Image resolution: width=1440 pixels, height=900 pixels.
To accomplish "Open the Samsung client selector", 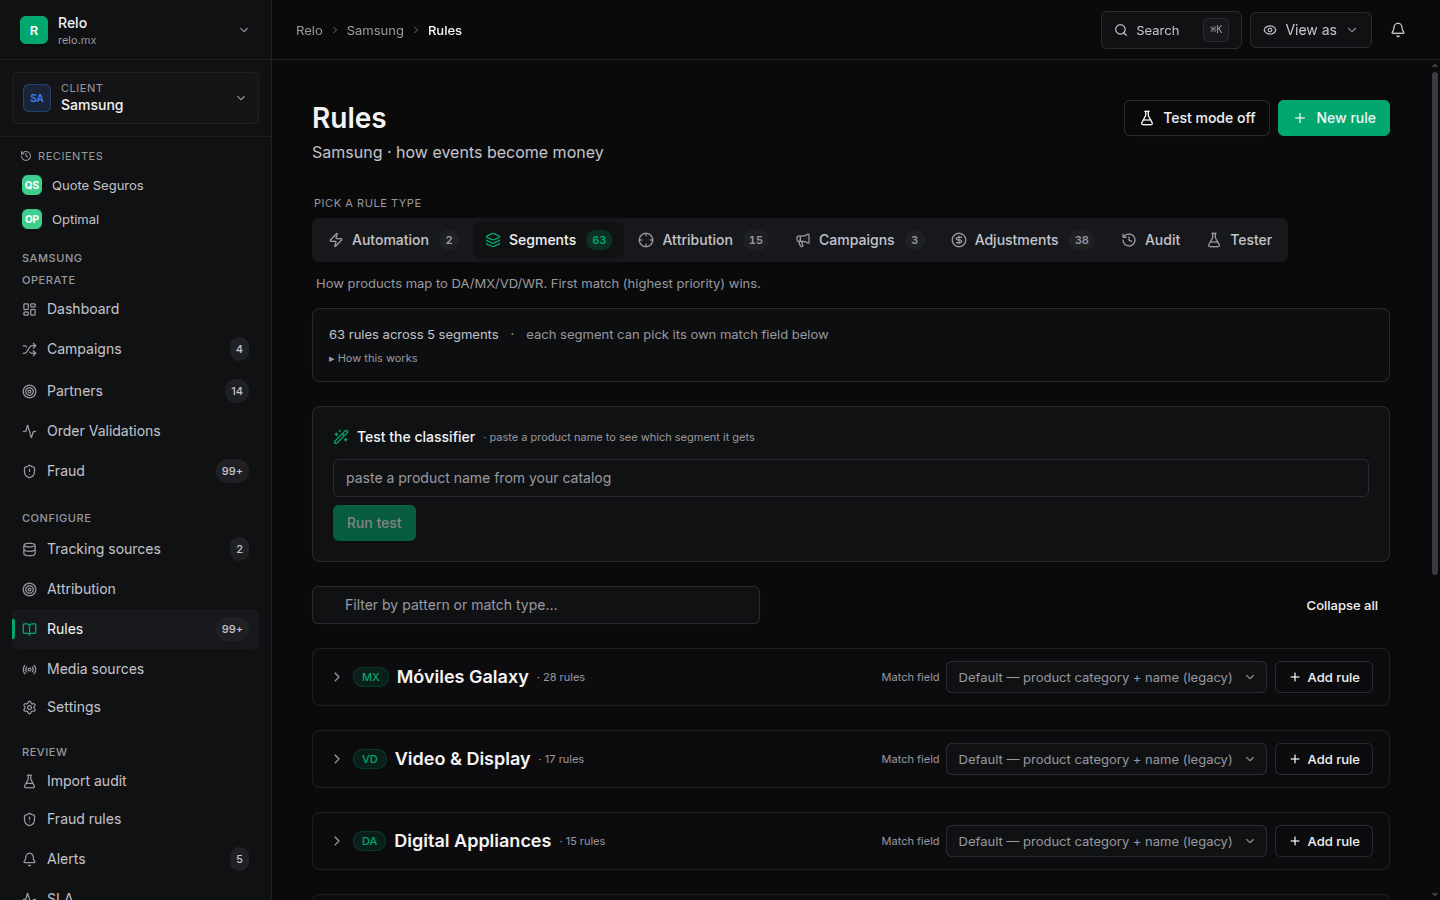I will click(x=135, y=98).
